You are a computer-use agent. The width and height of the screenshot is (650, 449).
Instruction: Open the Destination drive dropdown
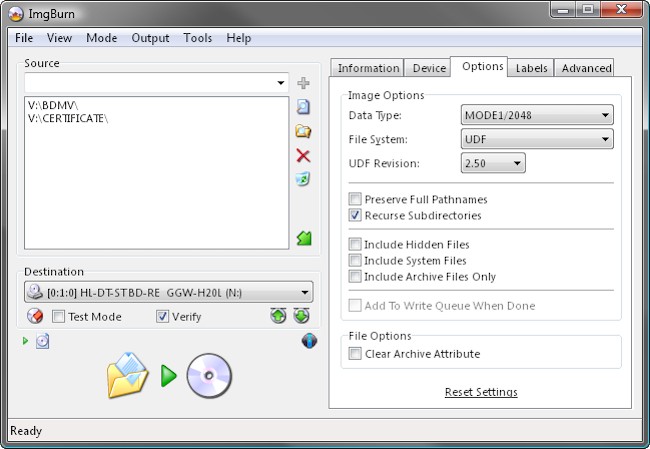coord(305,293)
